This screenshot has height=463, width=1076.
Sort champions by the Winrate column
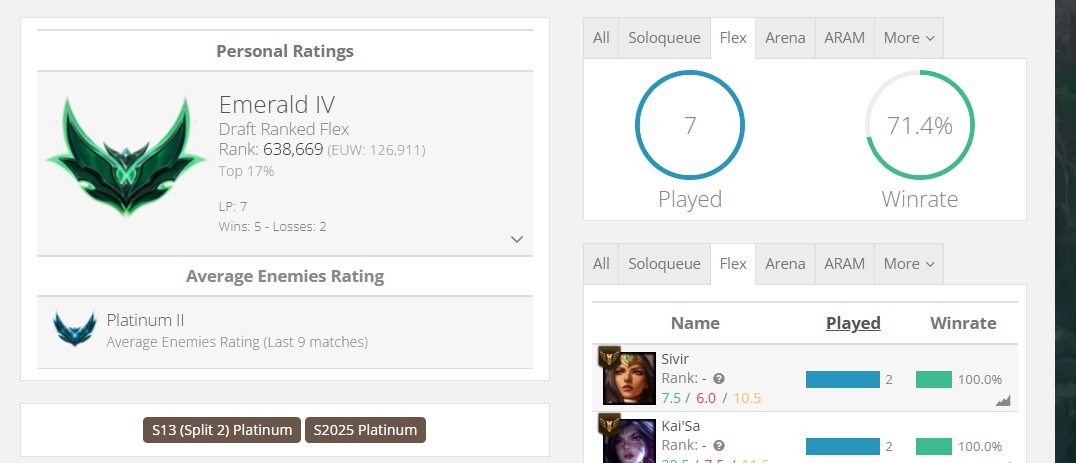(x=963, y=323)
